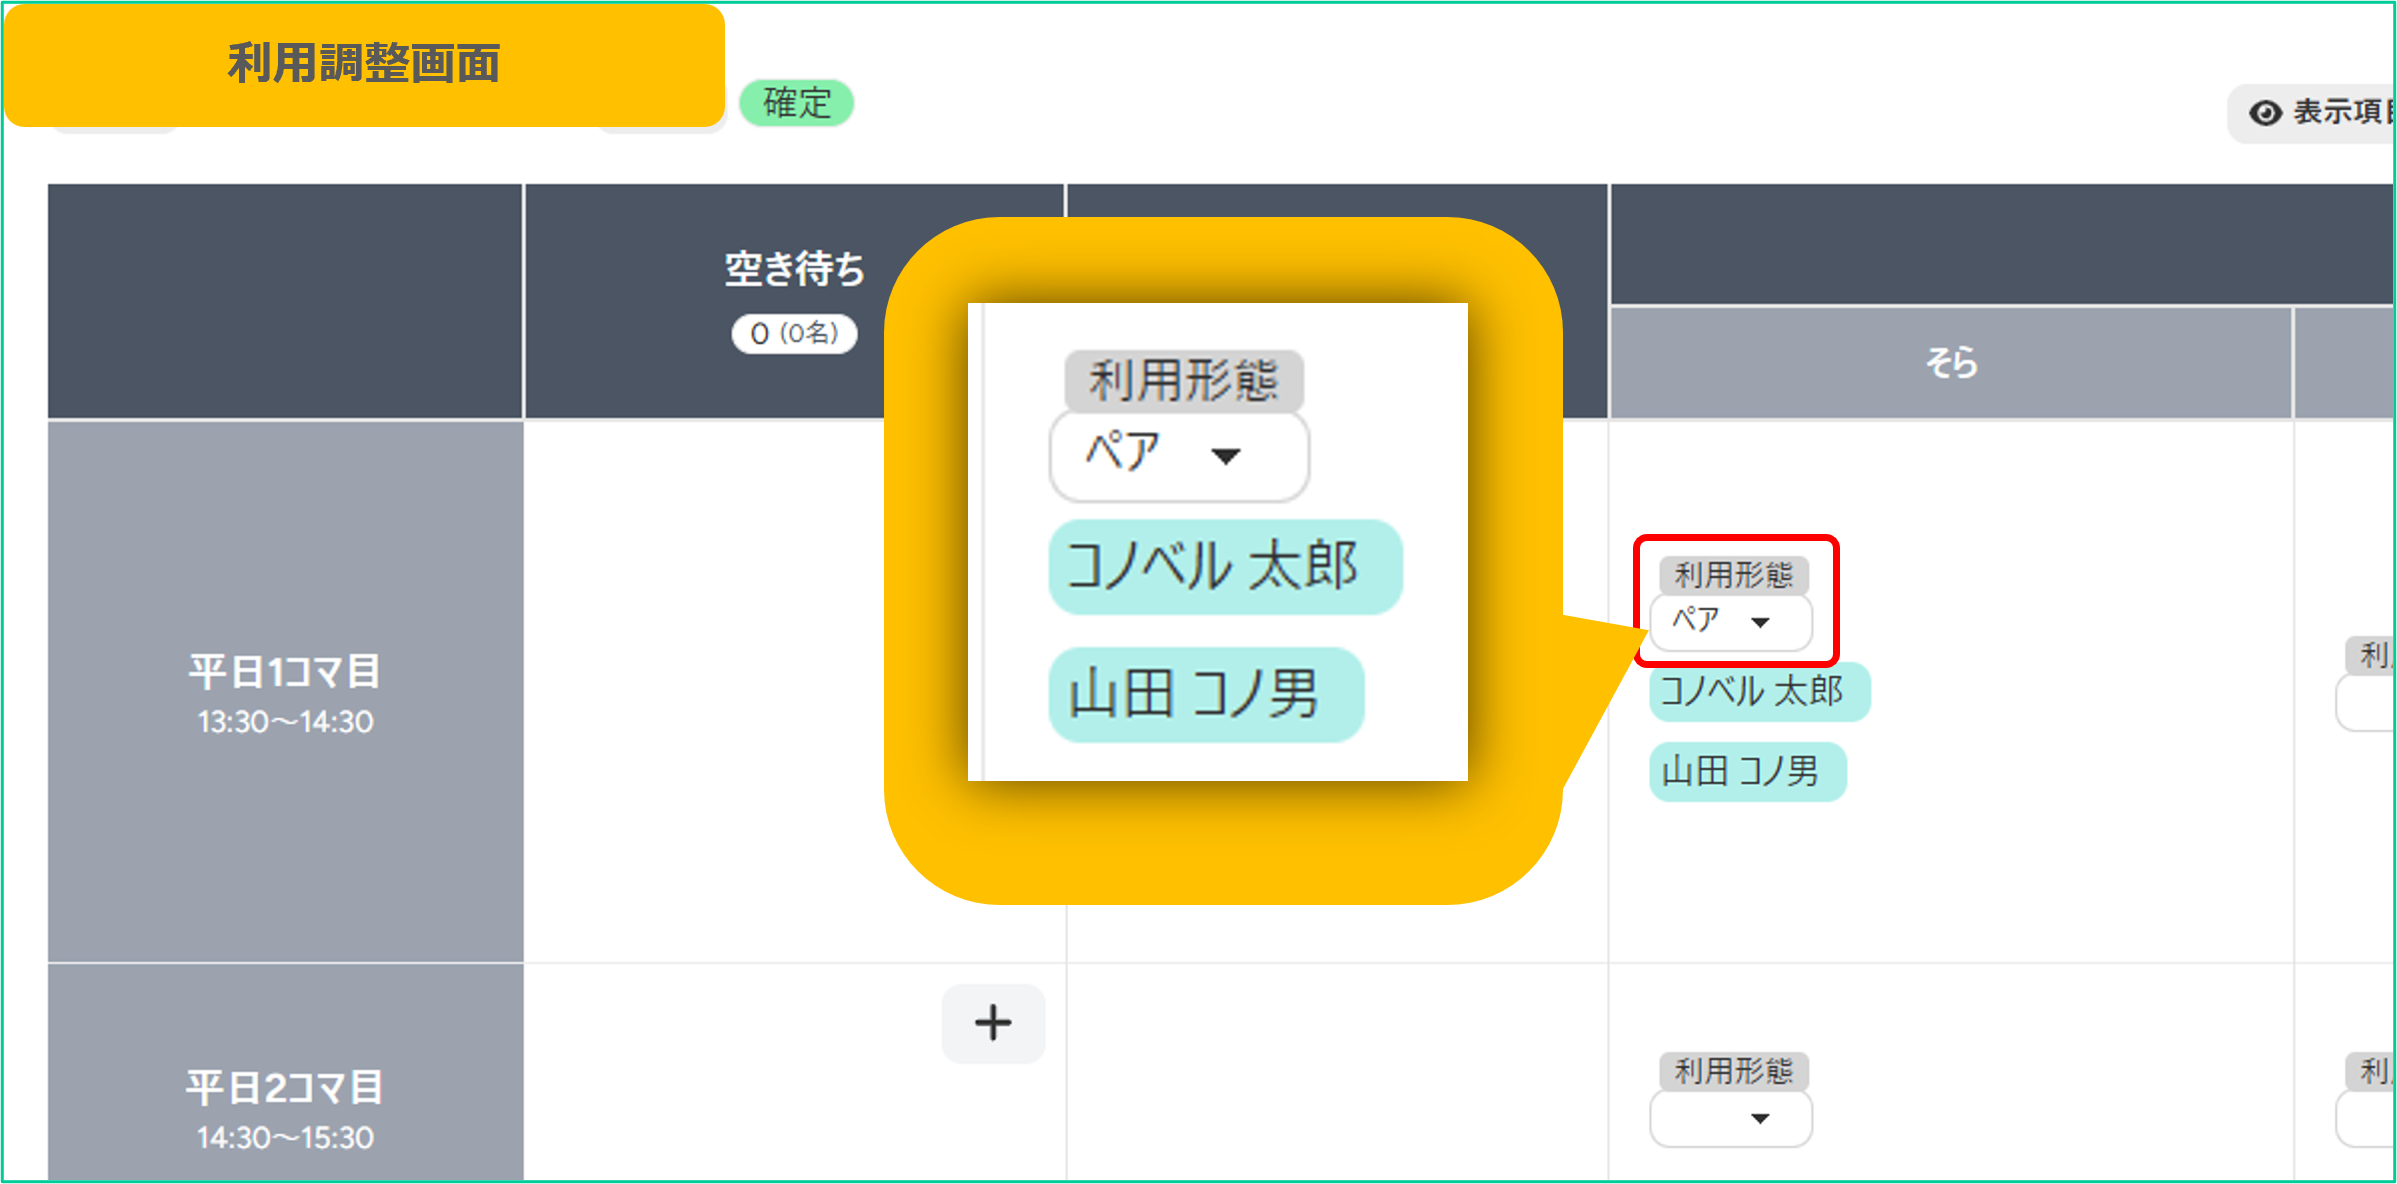Click the enlarged 山田 コノ男 name tag
This screenshot has width=2397, height=1184.
coord(1205,694)
